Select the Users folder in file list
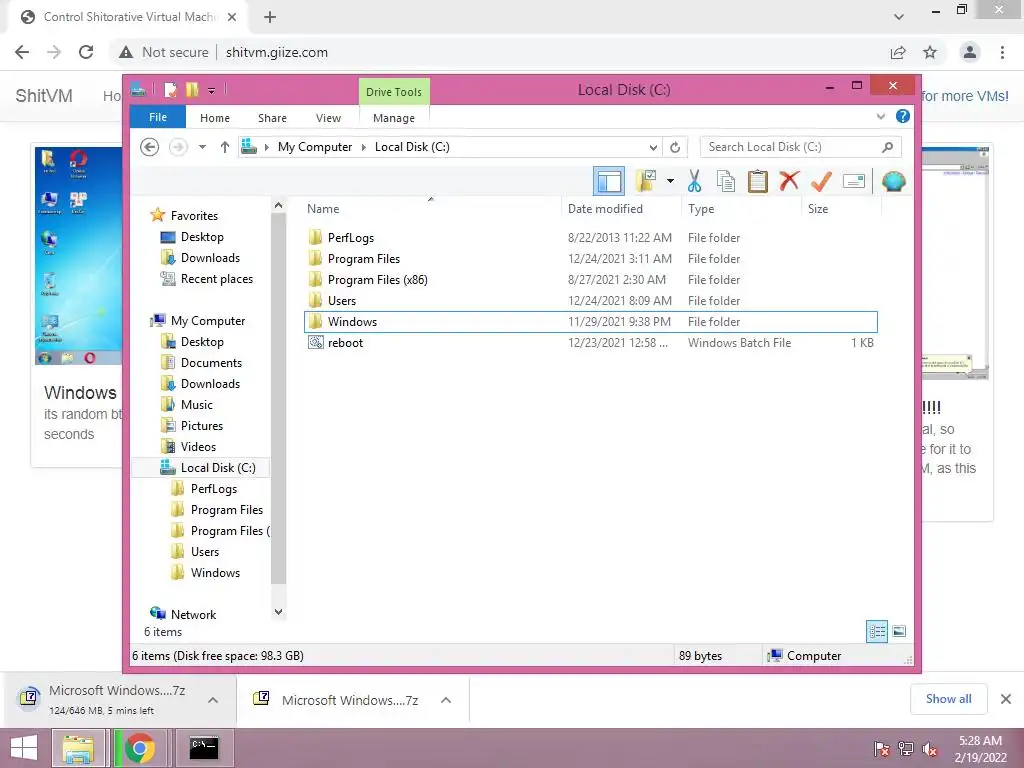The height and width of the screenshot is (768, 1024). coord(590,300)
